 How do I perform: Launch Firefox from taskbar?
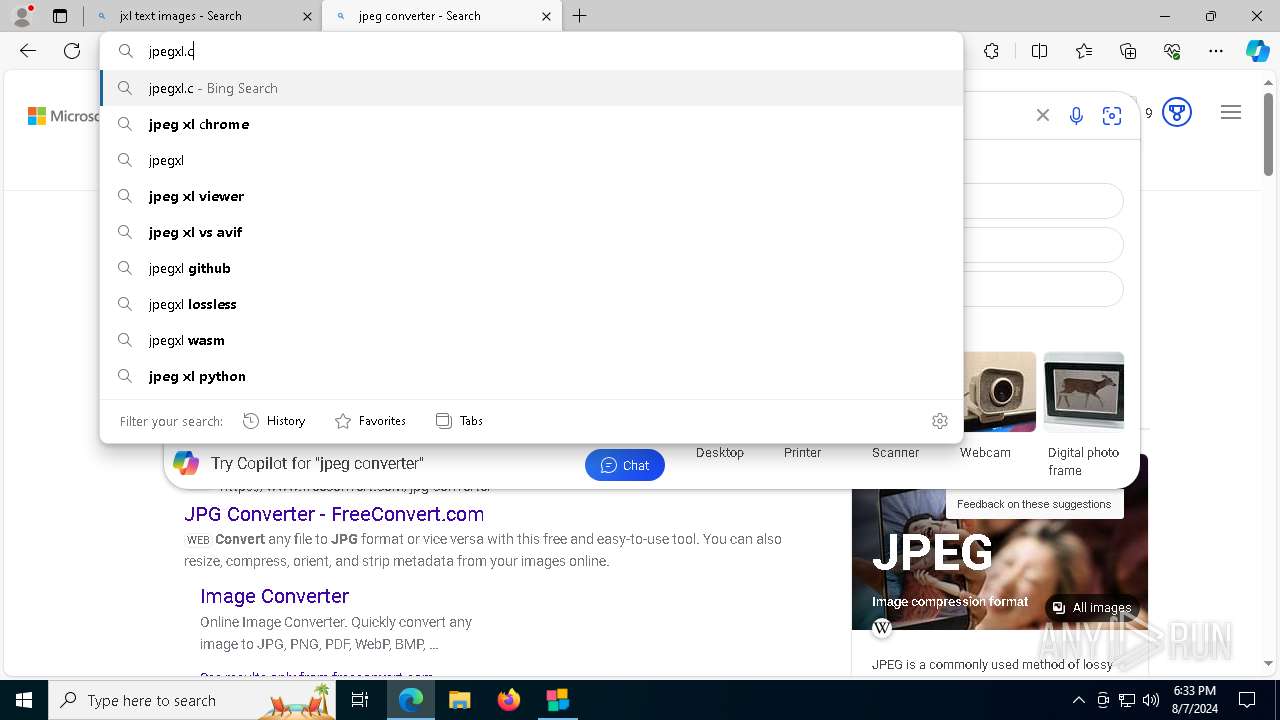click(509, 700)
